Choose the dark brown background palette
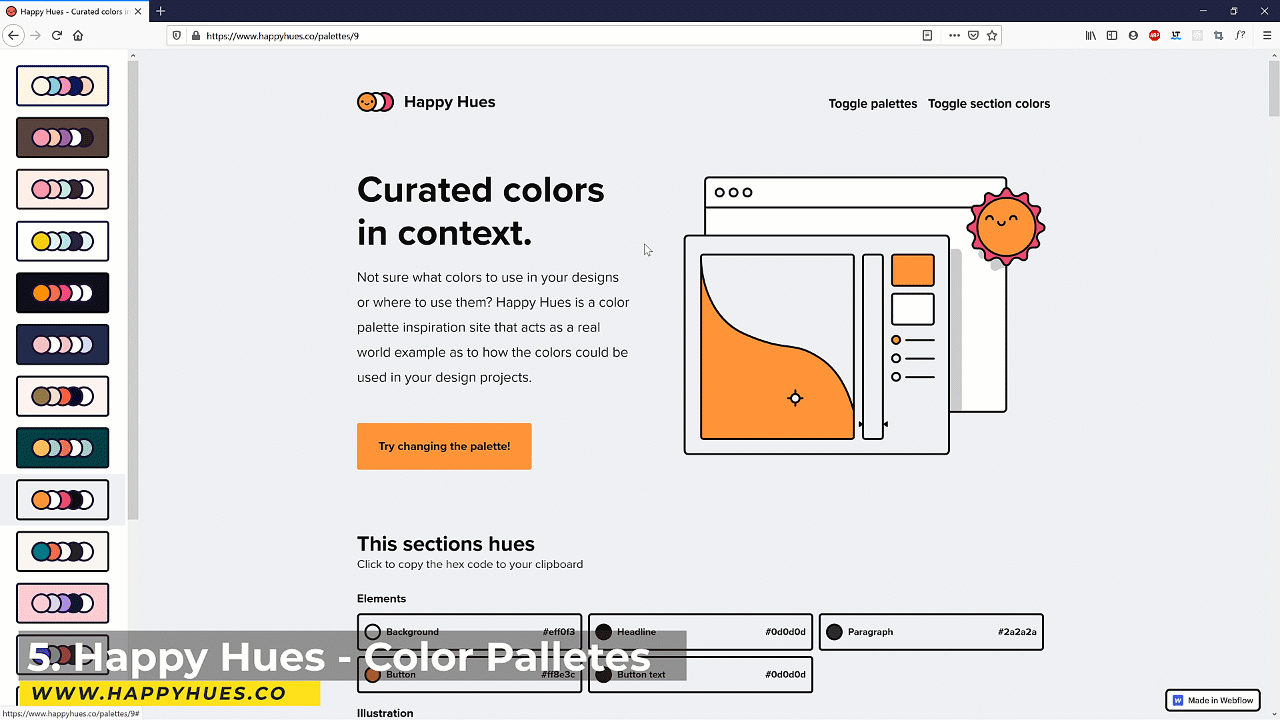The image size is (1280, 720). pyautogui.click(x=62, y=138)
